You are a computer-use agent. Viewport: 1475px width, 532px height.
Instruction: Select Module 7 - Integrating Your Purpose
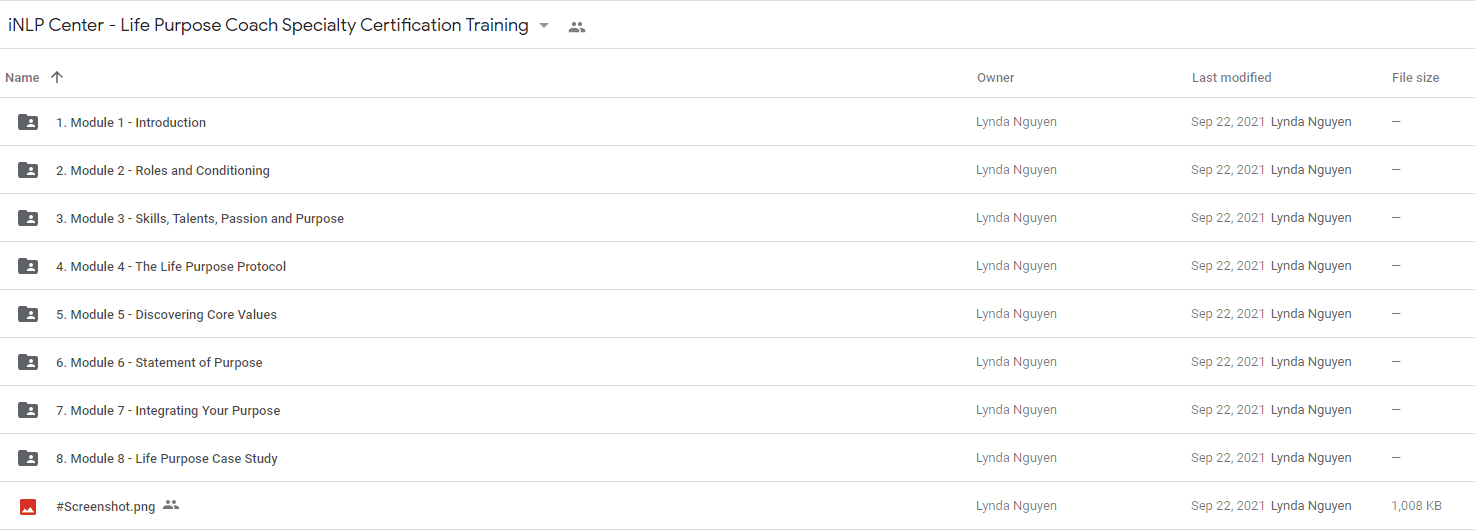[x=168, y=410]
